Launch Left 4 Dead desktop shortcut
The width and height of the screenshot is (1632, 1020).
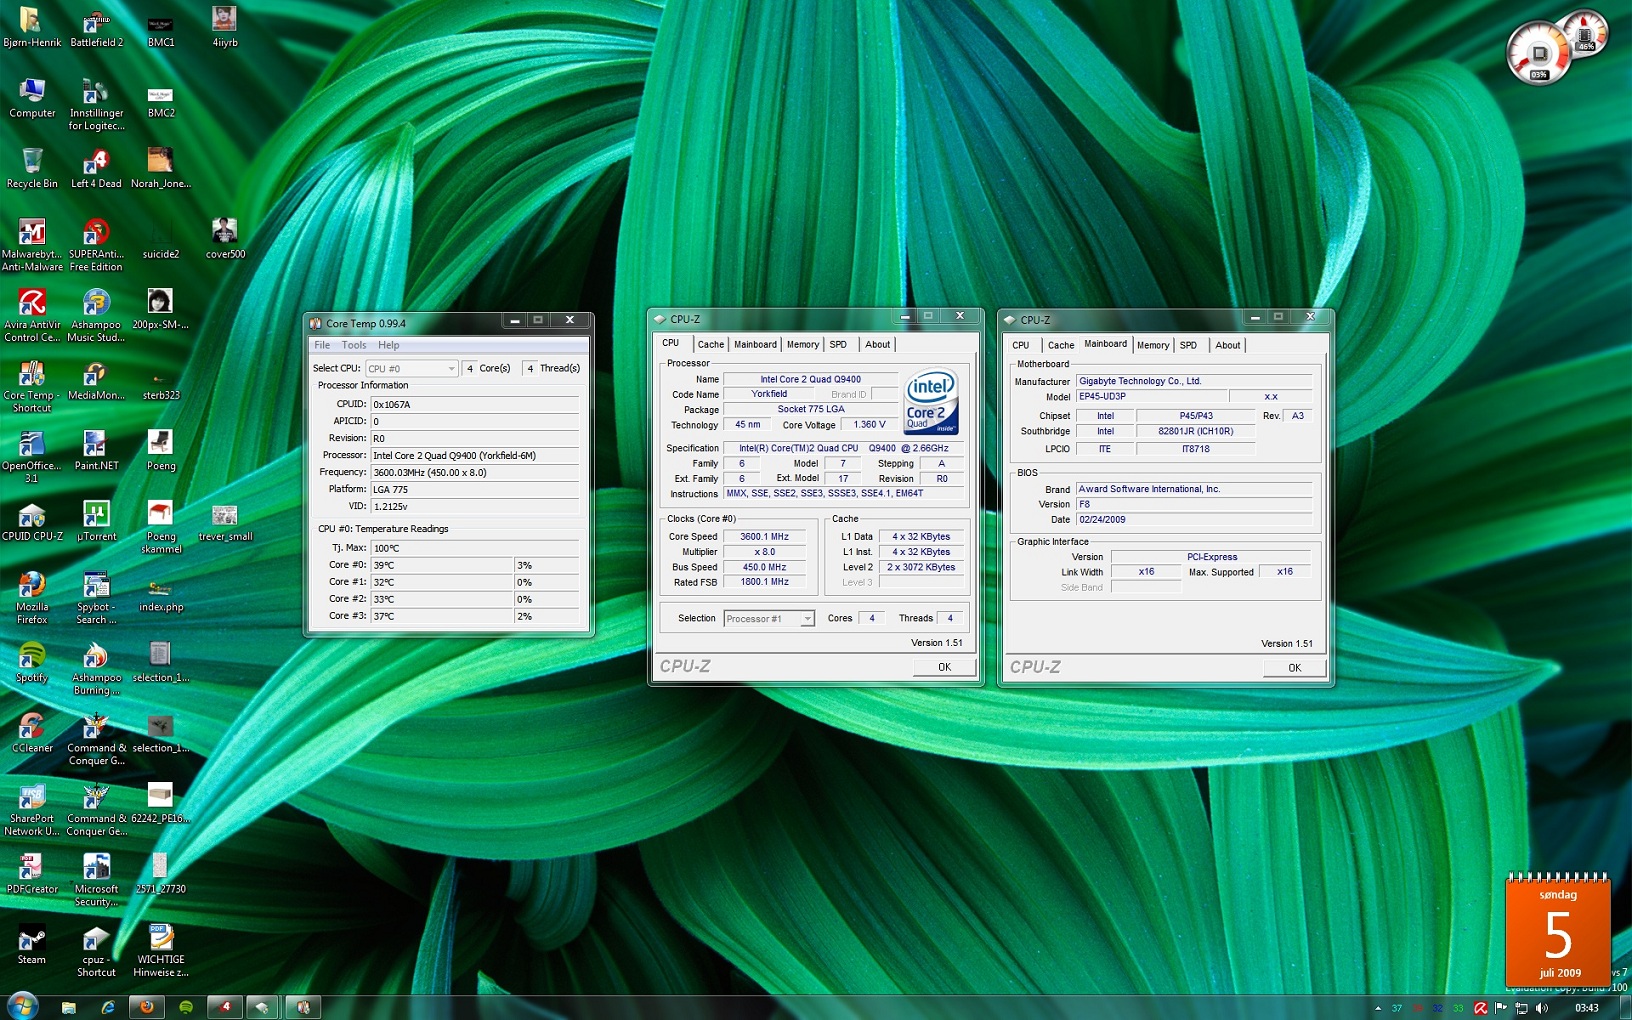[x=96, y=168]
